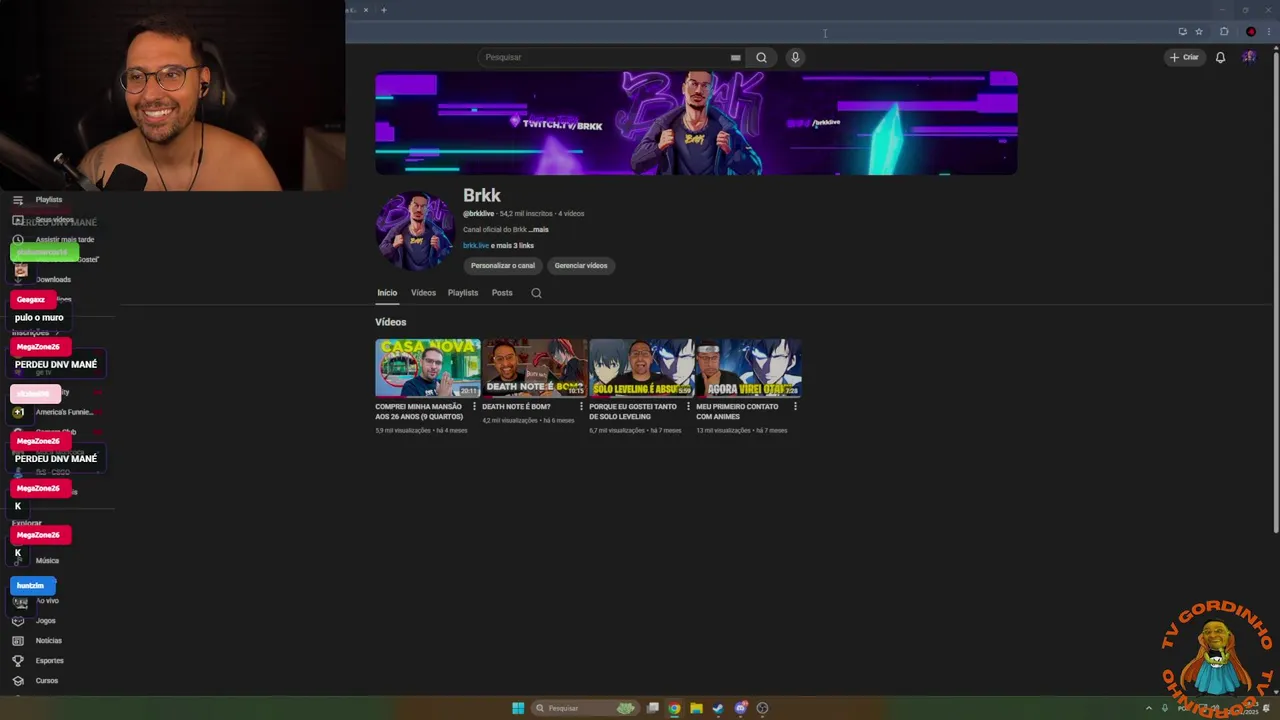Play the CASA NOVA thumbnail video

428,368
